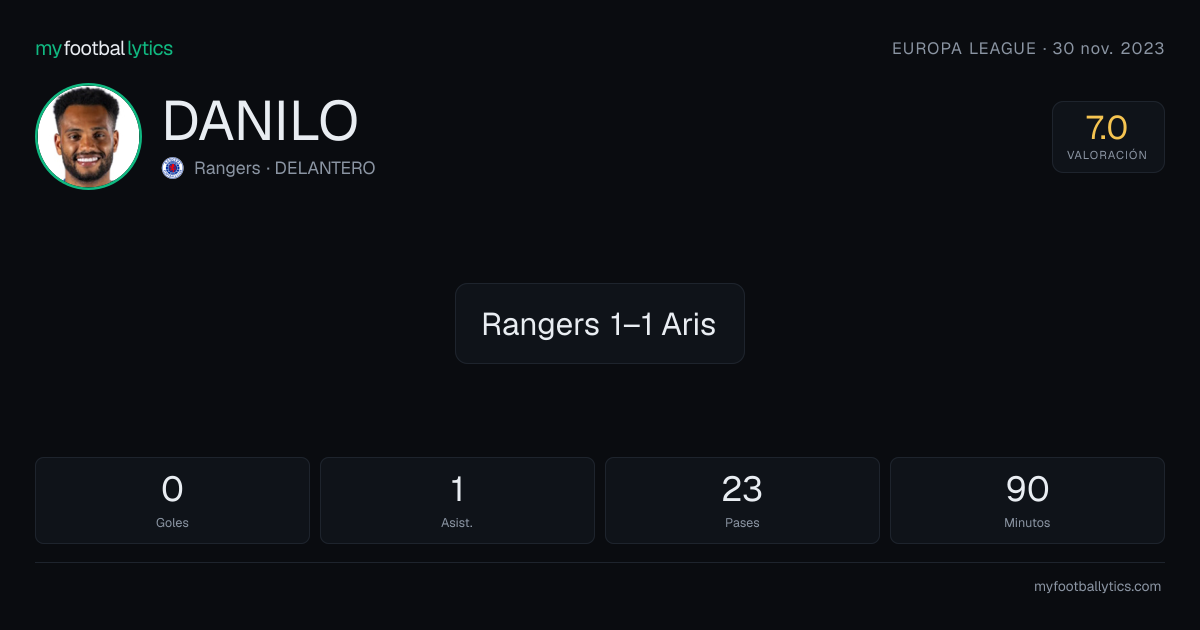Click the Rangers 1–1 Aris score box
1200x630 pixels.
(x=600, y=323)
